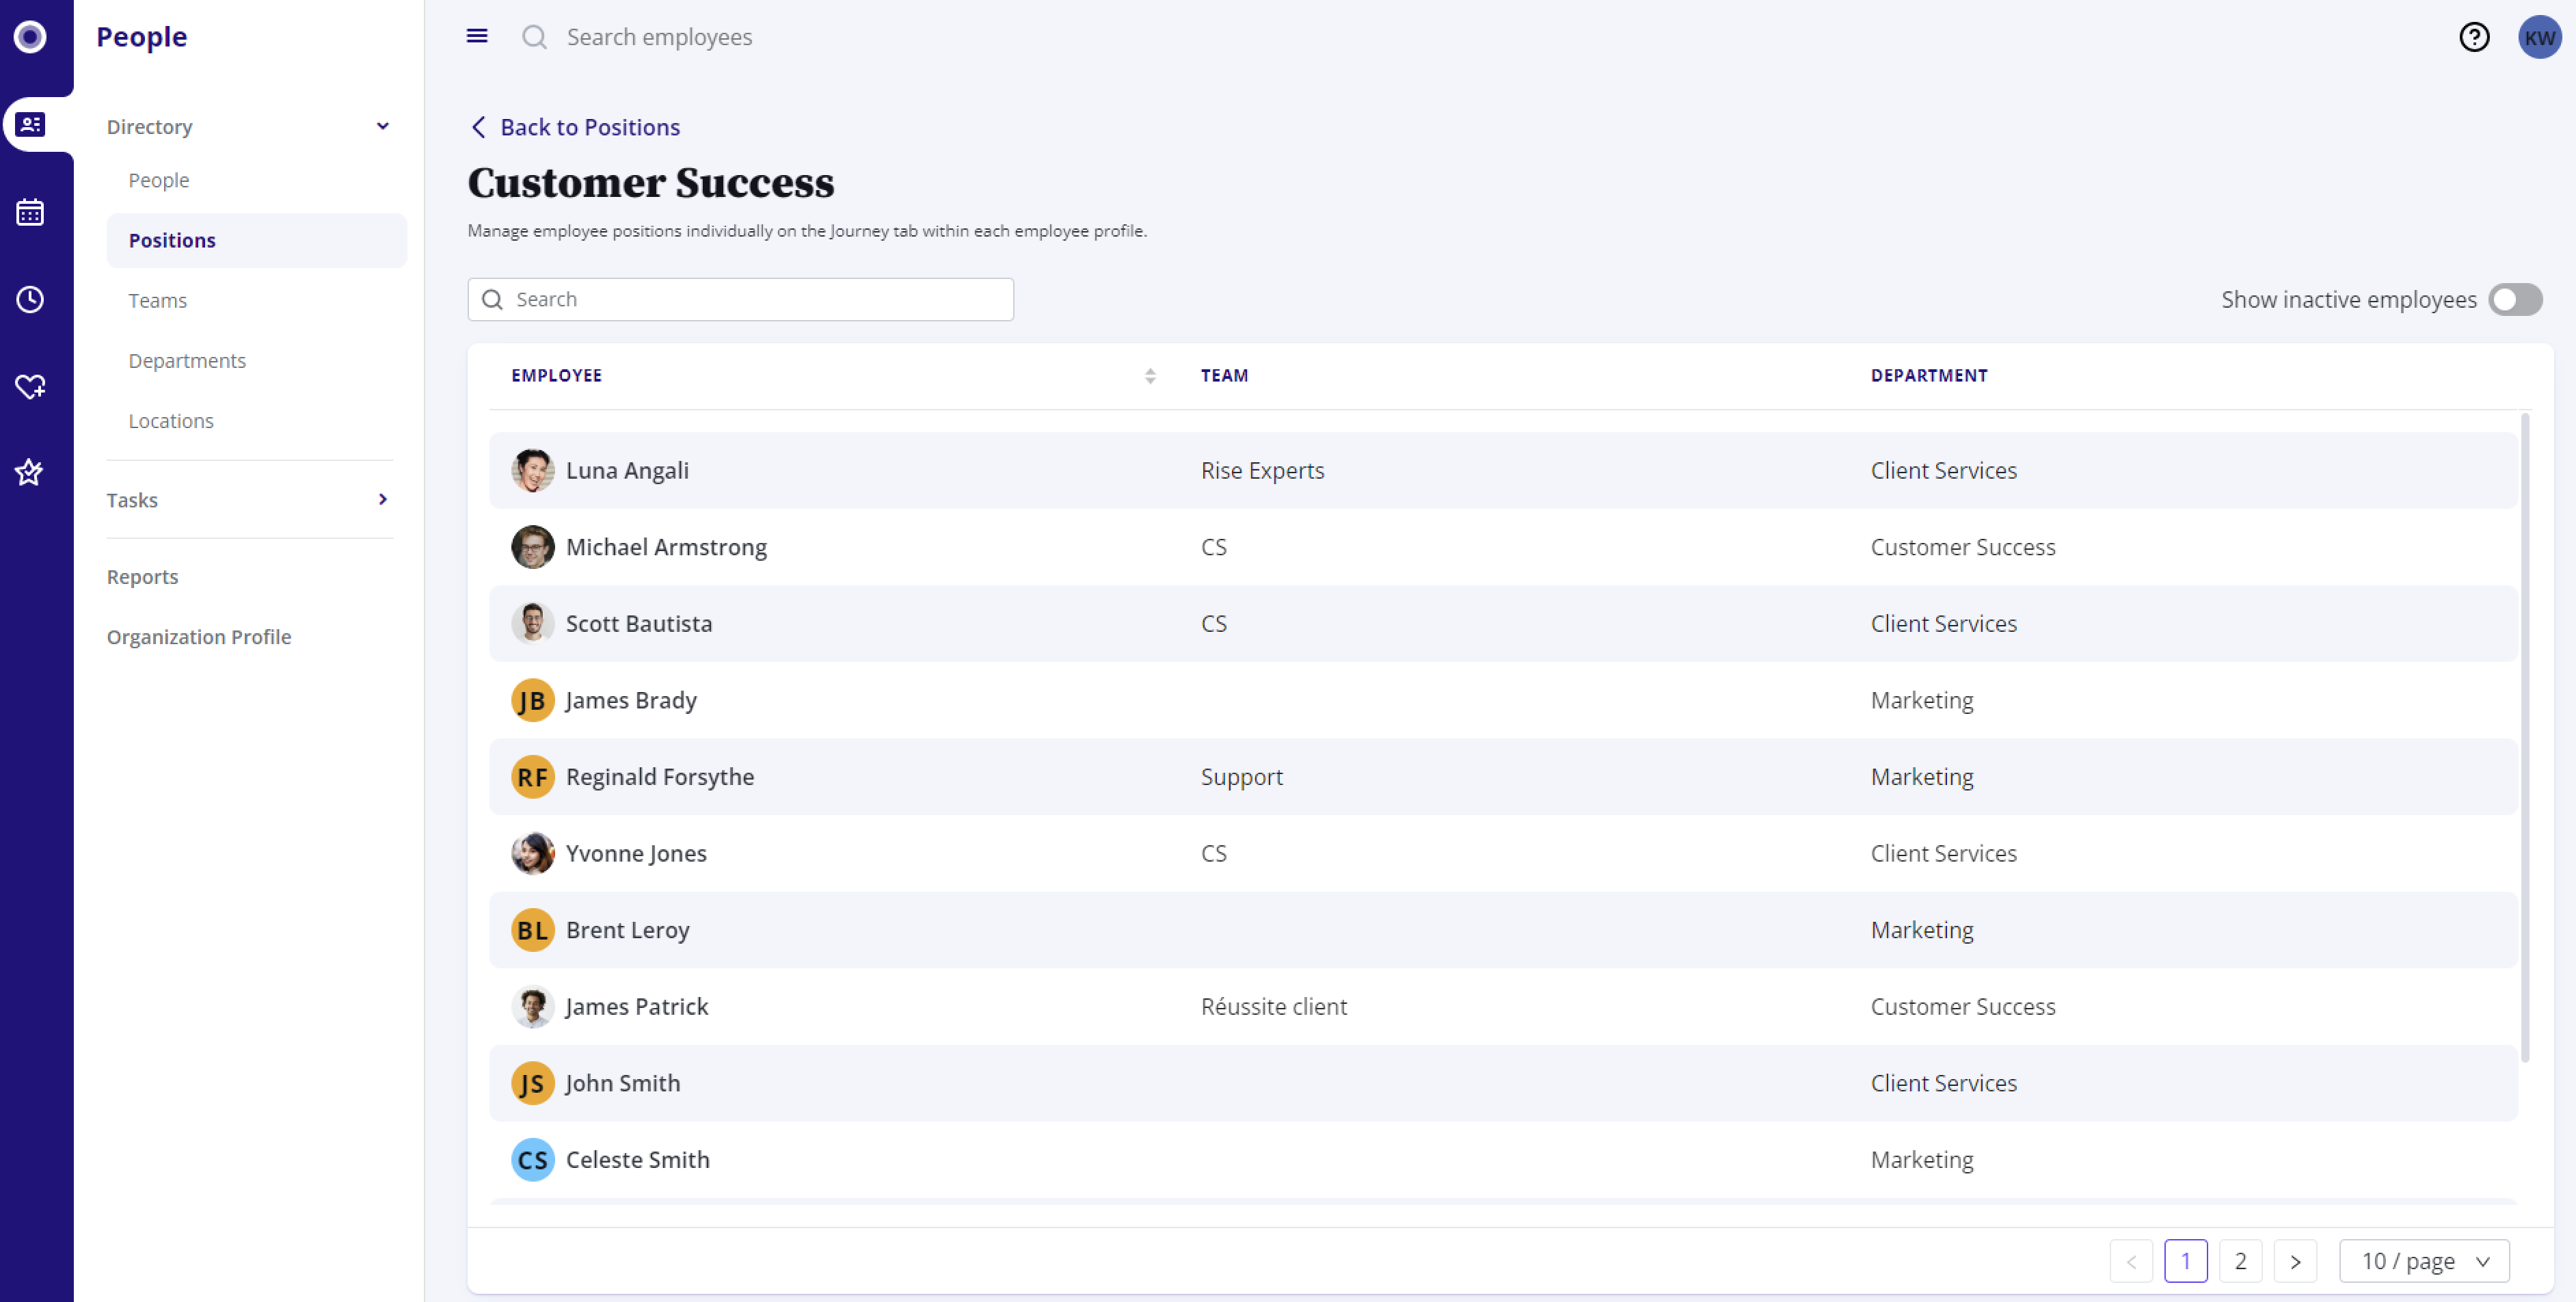Go to the next page arrow
This screenshot has width=2576, height=1302.
2295,1261
